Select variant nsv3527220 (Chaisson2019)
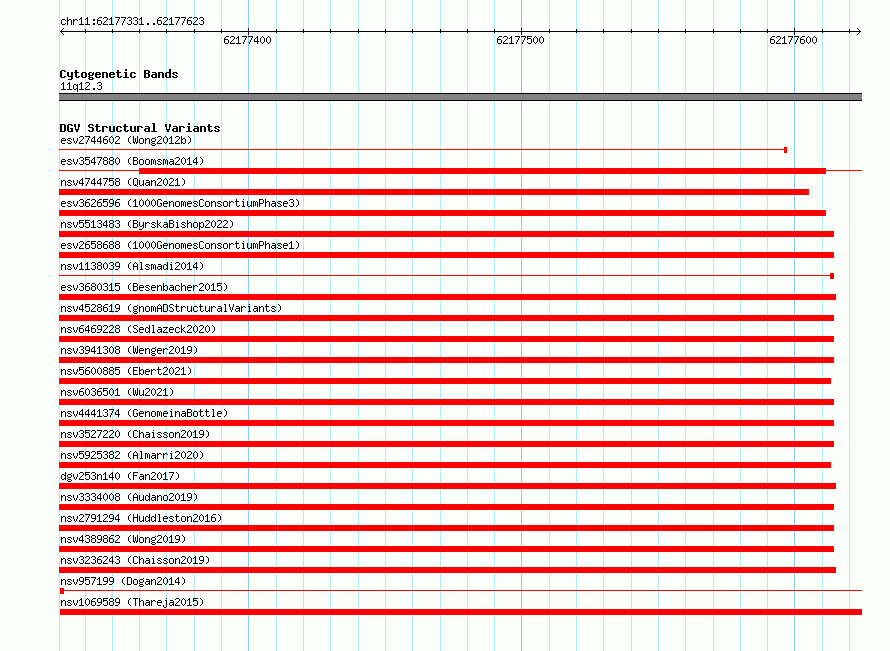This screenshot has height=651, width=890. coord(135,434)
